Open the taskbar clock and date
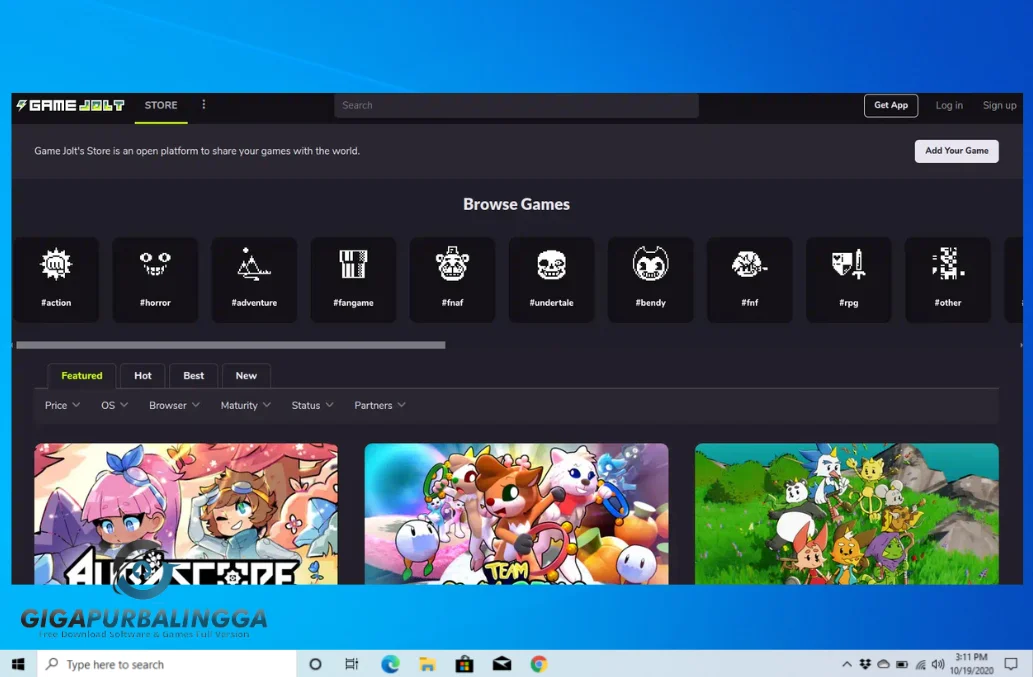This screenshot has height=677, width=1033. 972,664
